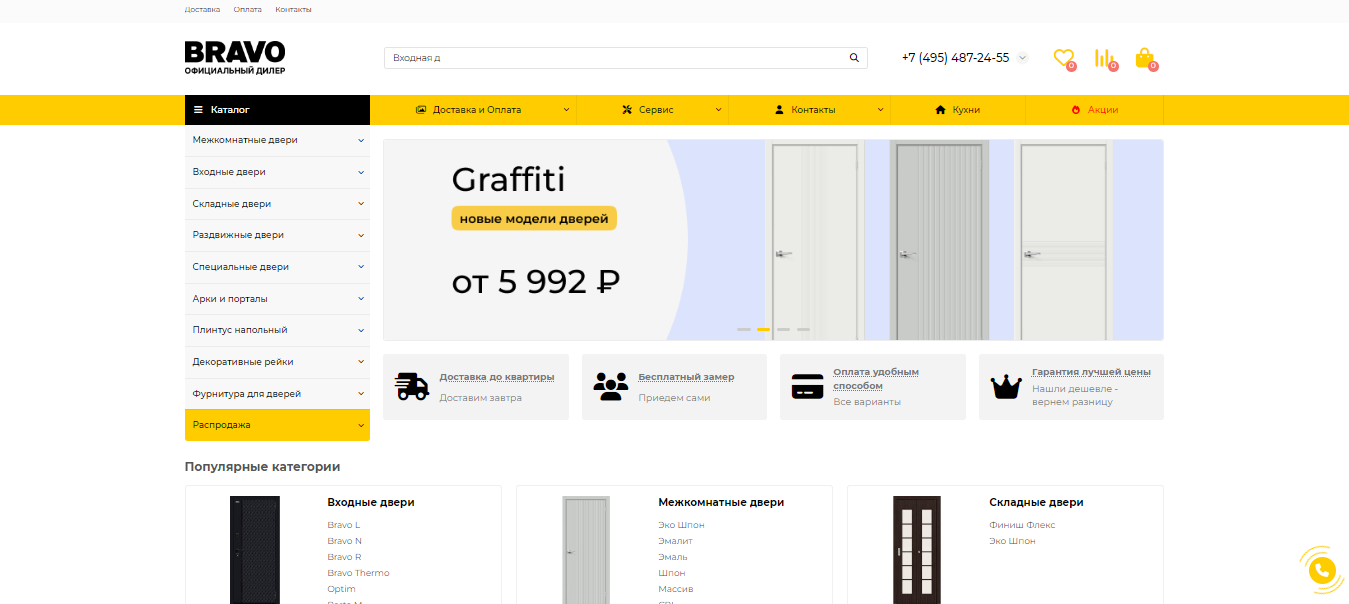This screenshot has height=604, width=1349.
Task: Expand Распродажа sidebar chevron
Action: 361,425
